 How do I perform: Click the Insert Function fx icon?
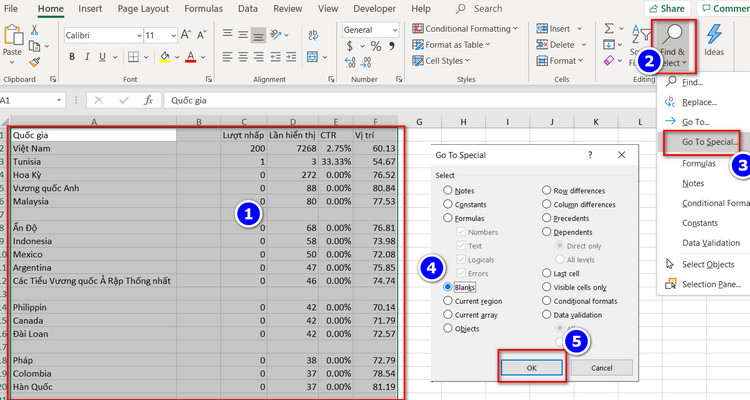point(149,100)
